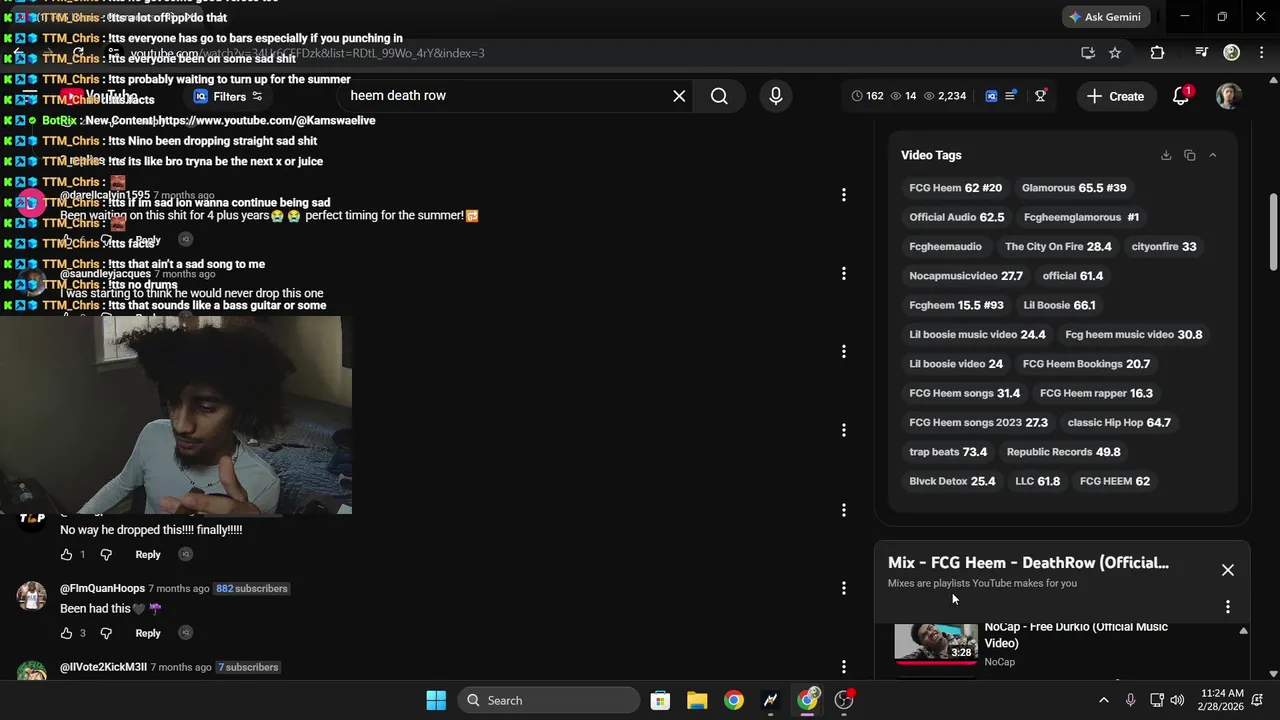Open options menu for 'No way he dropped this' comment
This screenshot has width=1280, height=720.
(x=844, y=510)
